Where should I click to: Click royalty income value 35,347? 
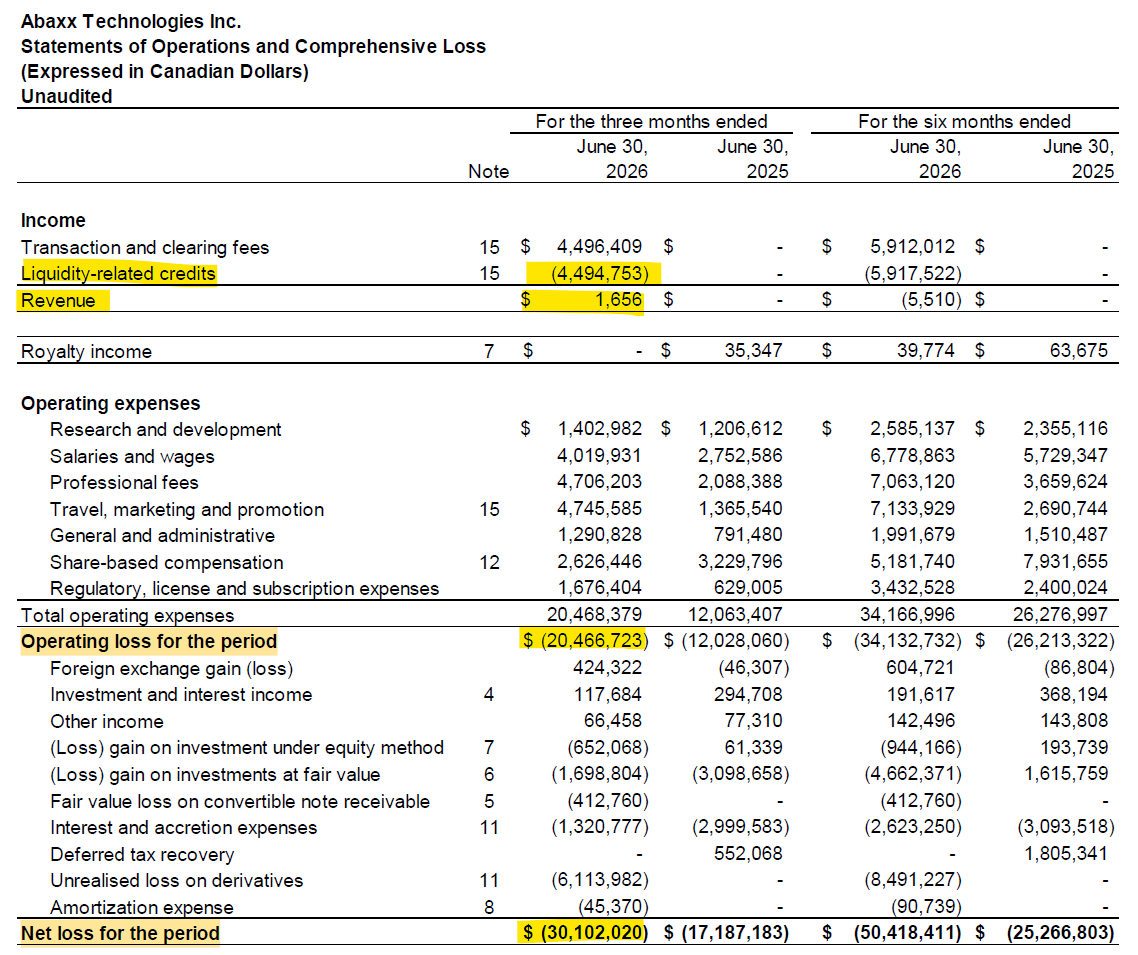(753, 351)
